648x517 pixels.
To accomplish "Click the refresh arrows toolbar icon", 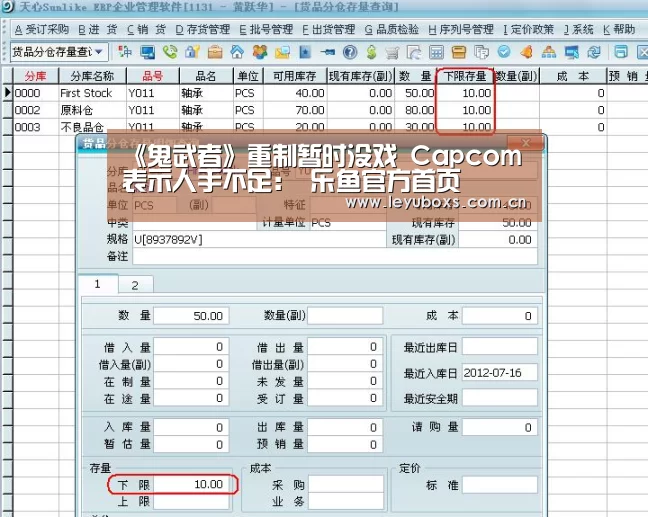I will click(x=594, y=52).
